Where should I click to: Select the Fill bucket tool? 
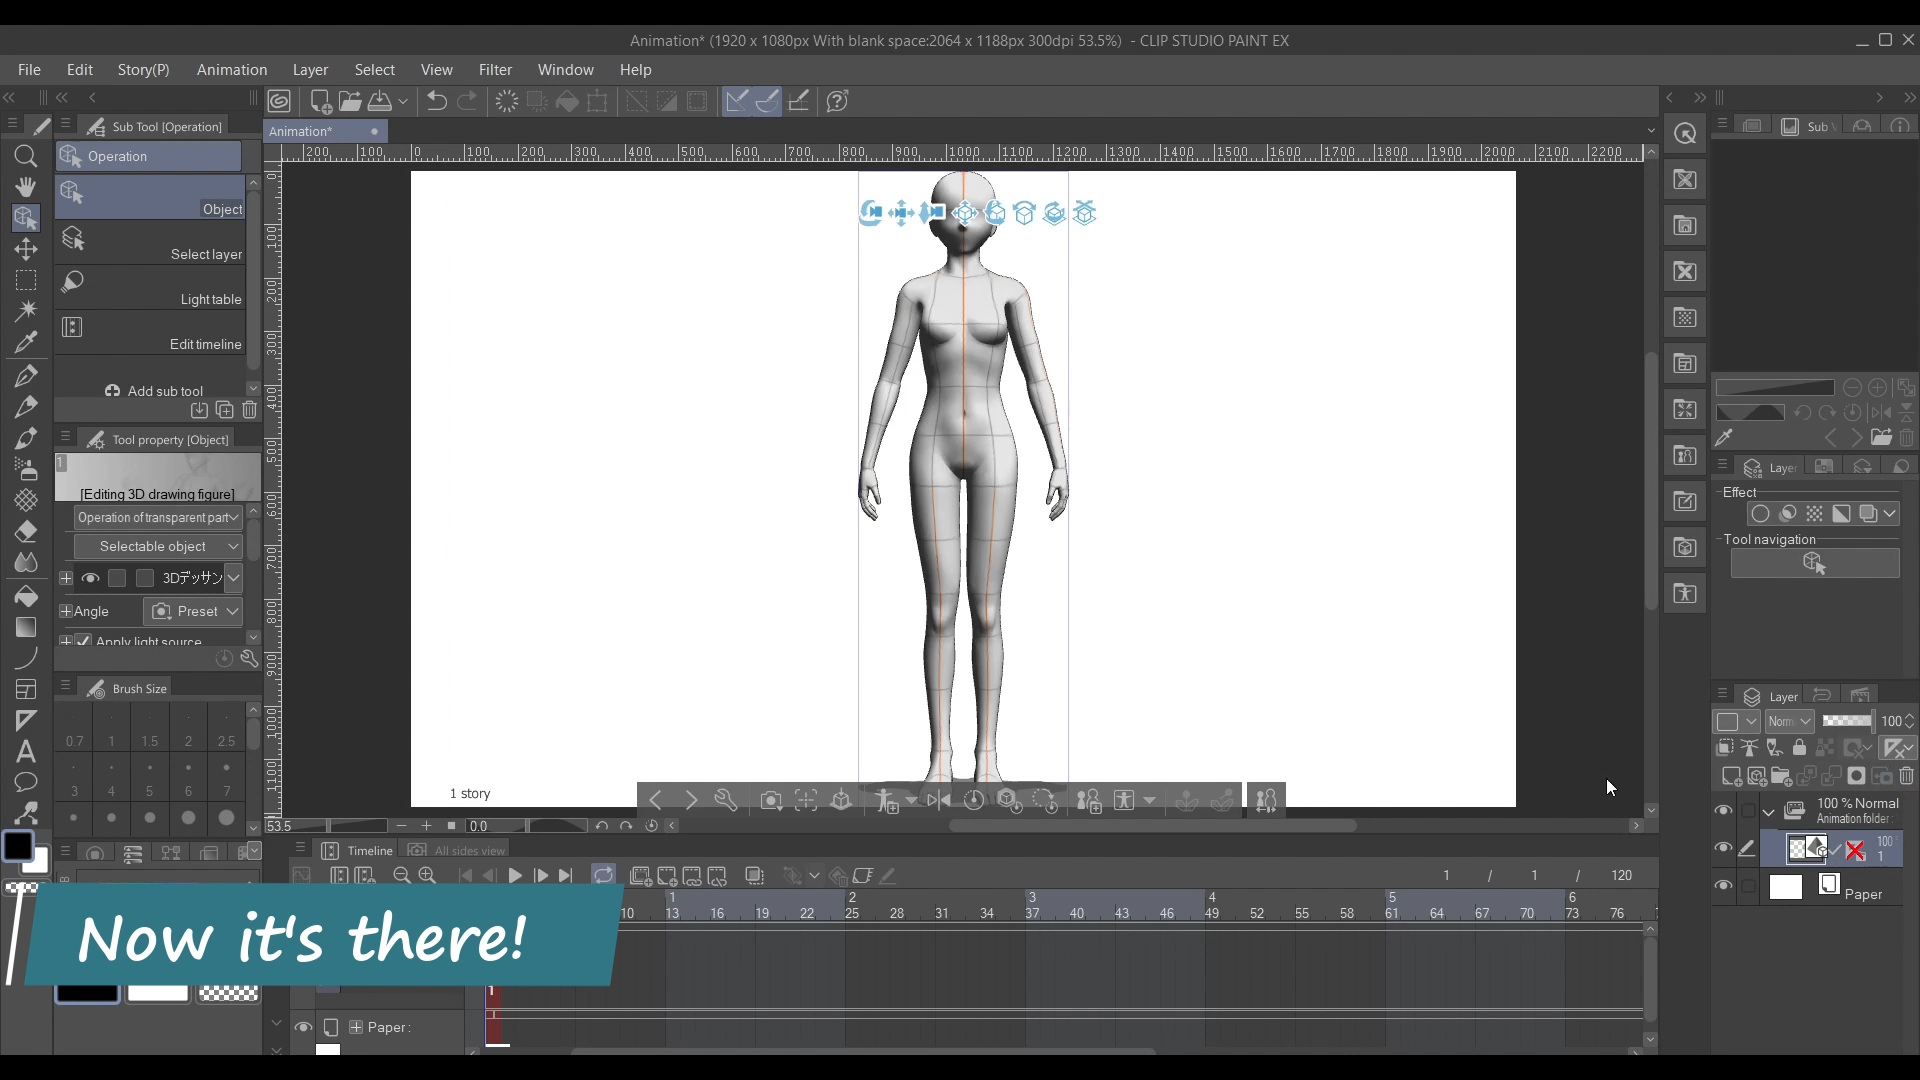click(x=26, y=597)
